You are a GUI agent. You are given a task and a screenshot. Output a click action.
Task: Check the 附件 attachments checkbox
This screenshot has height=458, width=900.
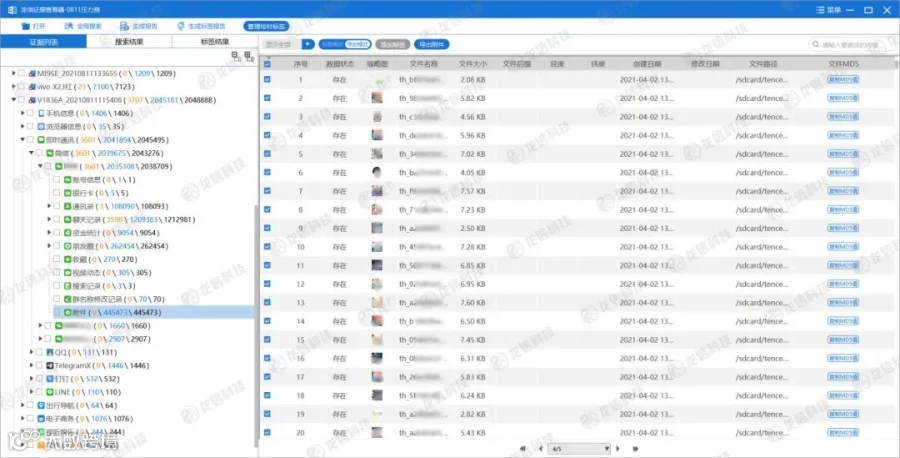pos(57,312)
